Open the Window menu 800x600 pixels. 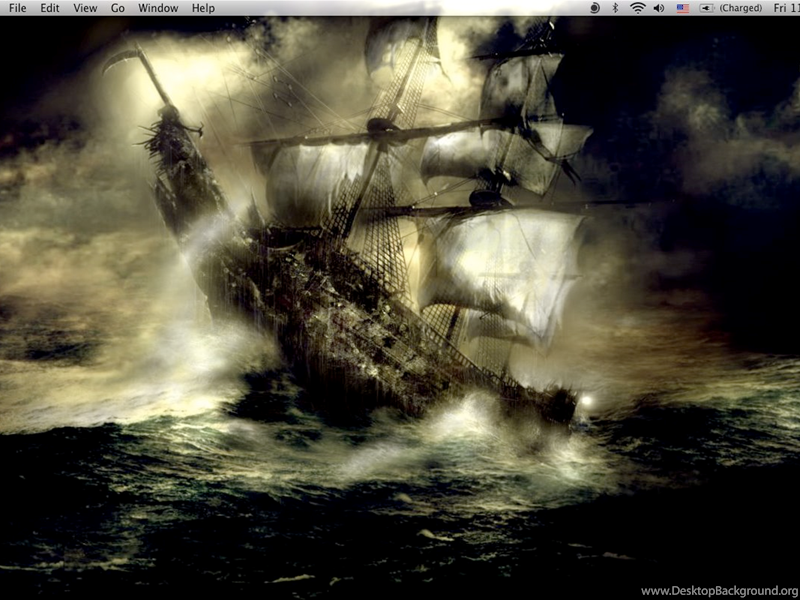click(x=158, y=8)
